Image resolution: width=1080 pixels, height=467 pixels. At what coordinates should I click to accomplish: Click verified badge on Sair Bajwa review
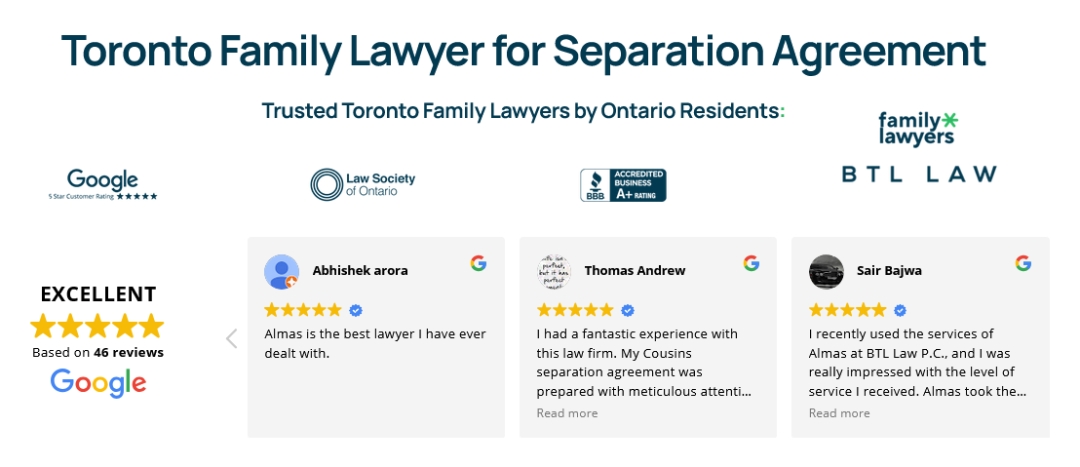coord(900,310)
